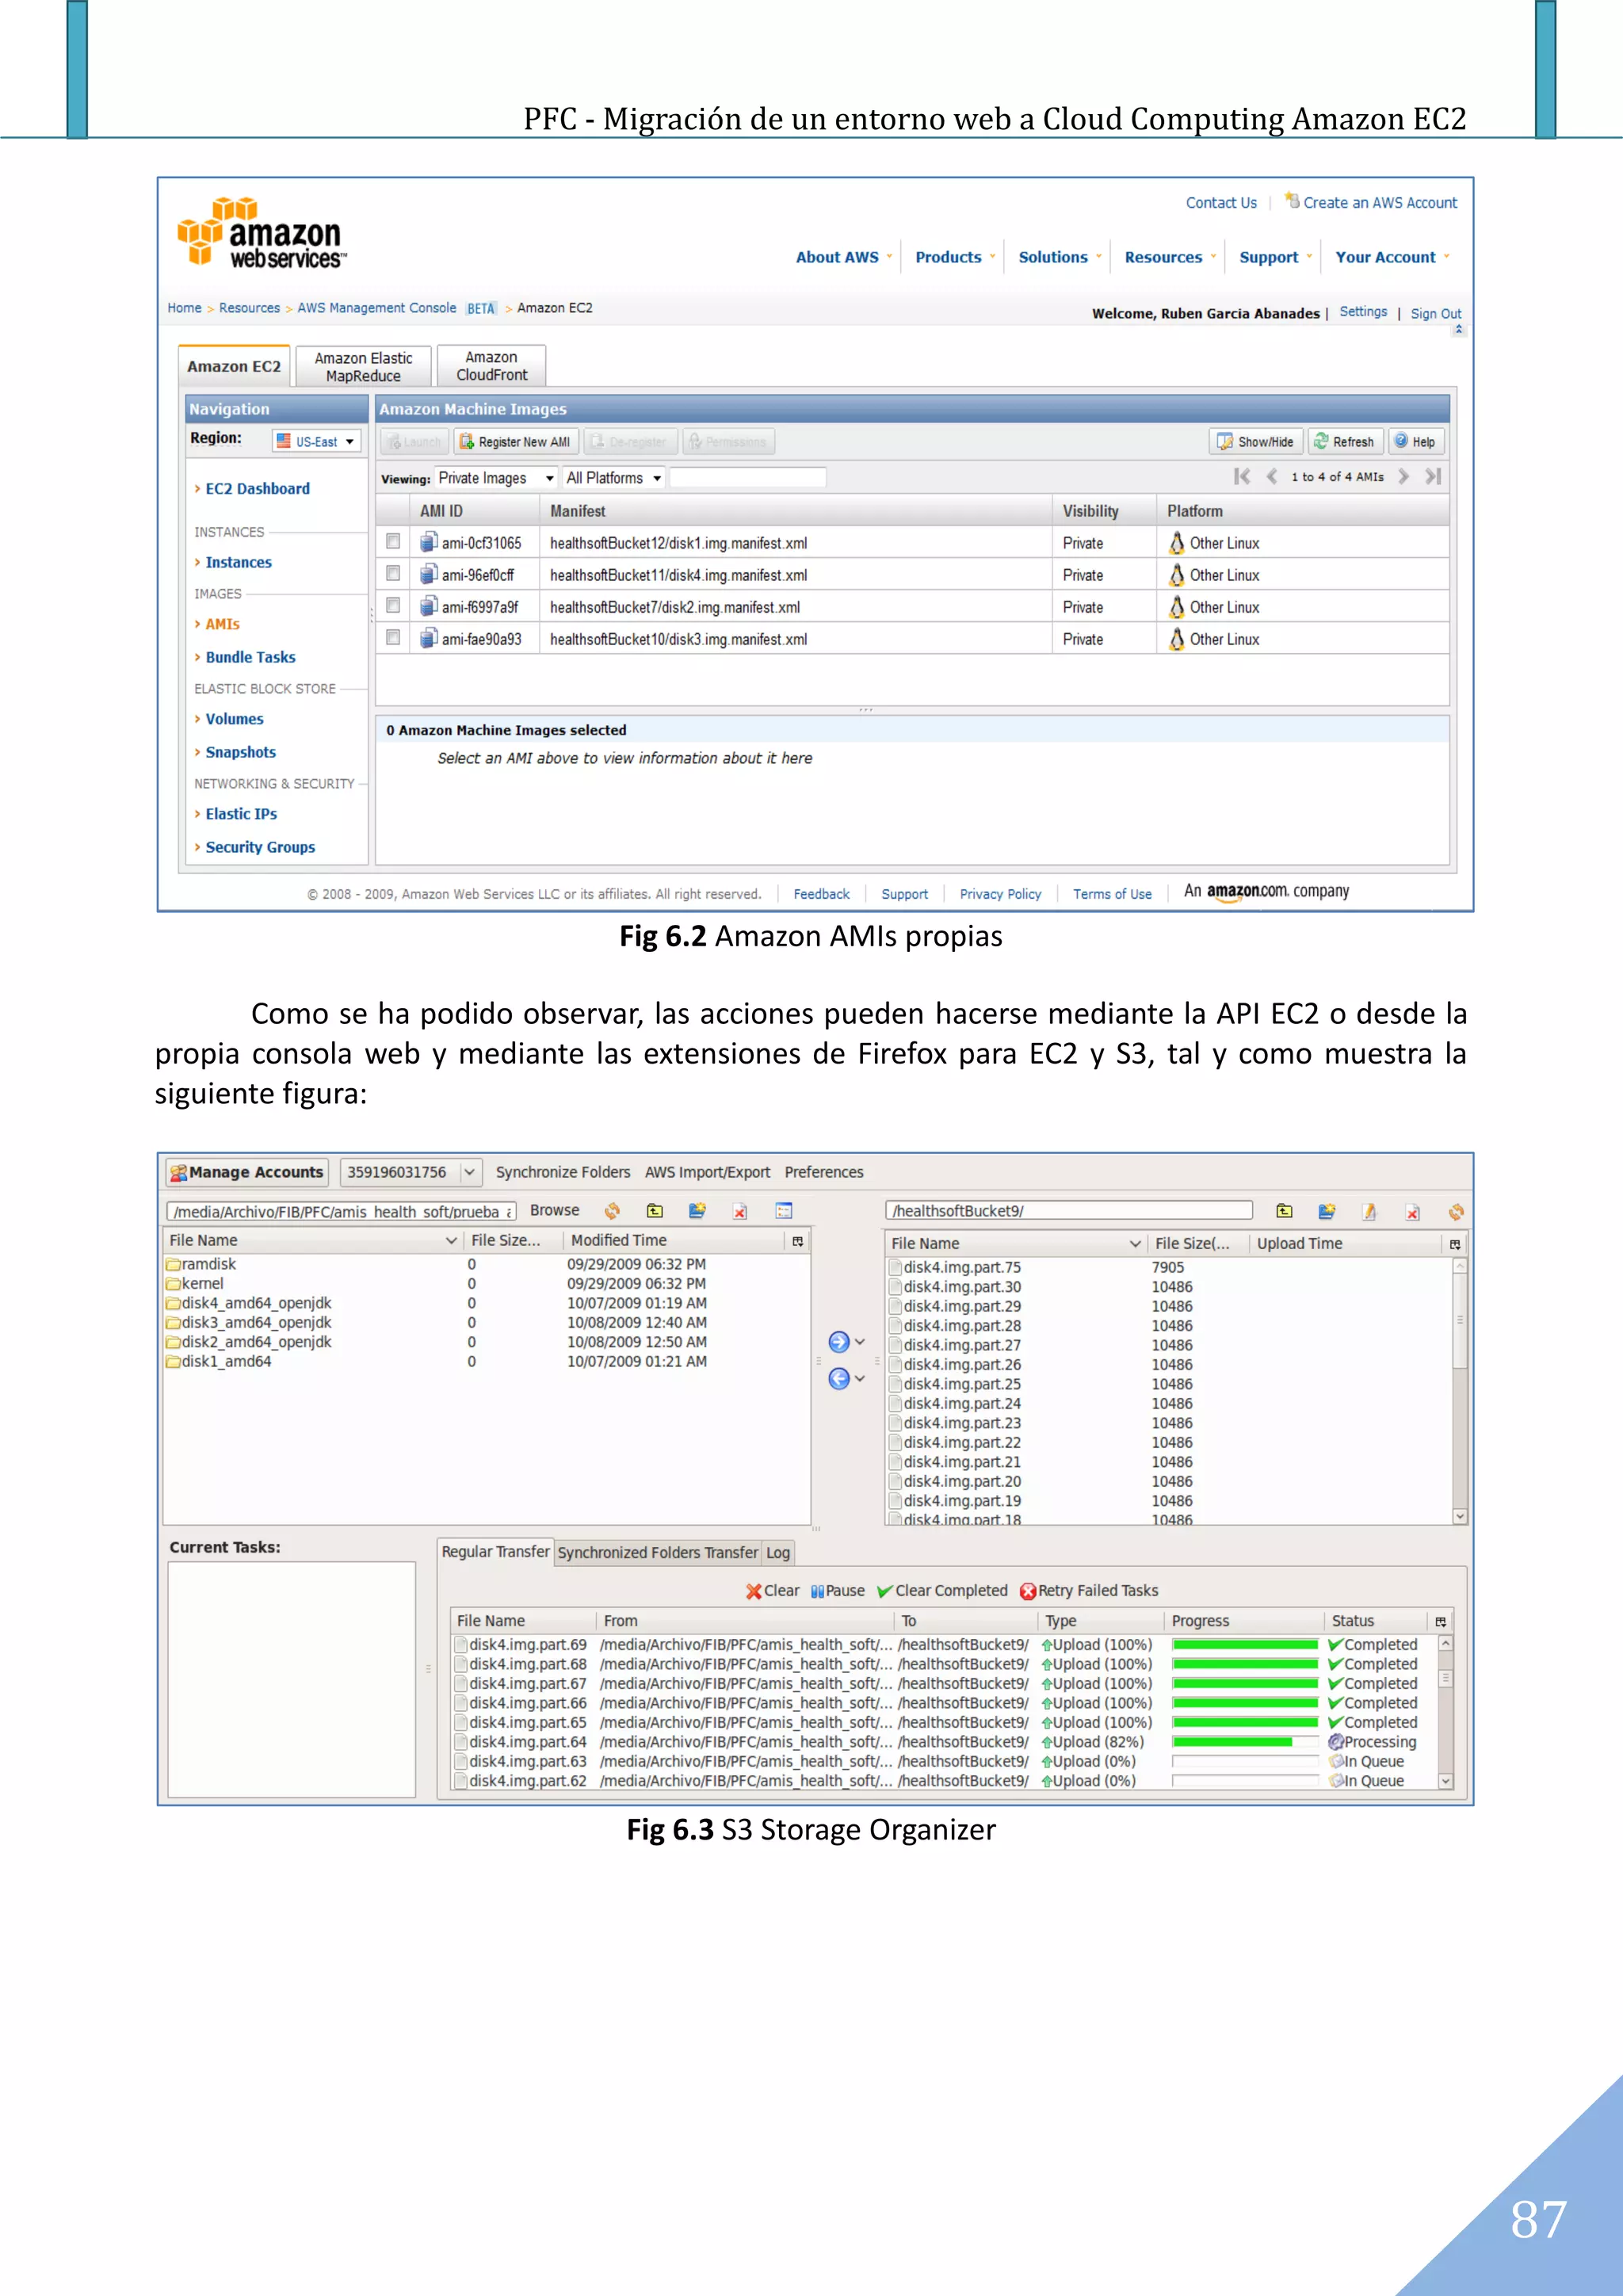Click the remote pane refresh icon
The width and height of the screenshot is (1623, 2296).
(1455, 1212)
